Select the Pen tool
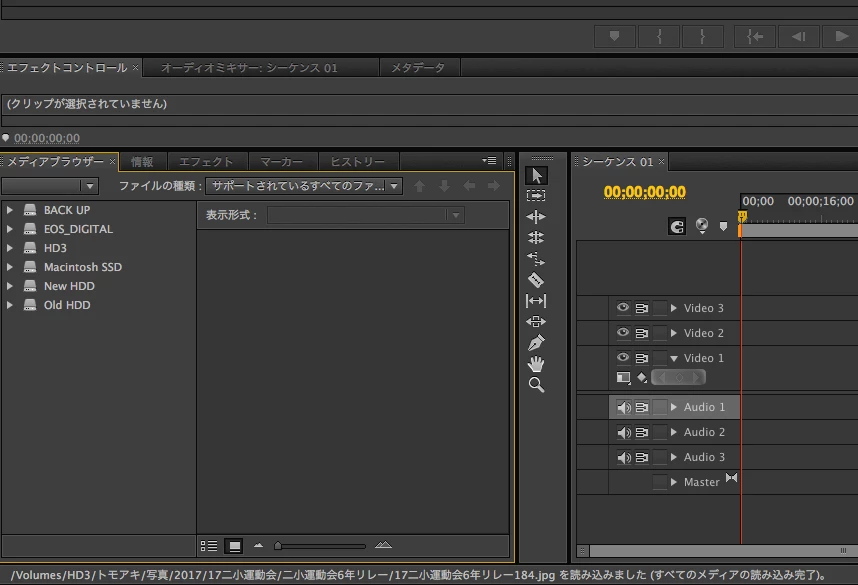 536,343
